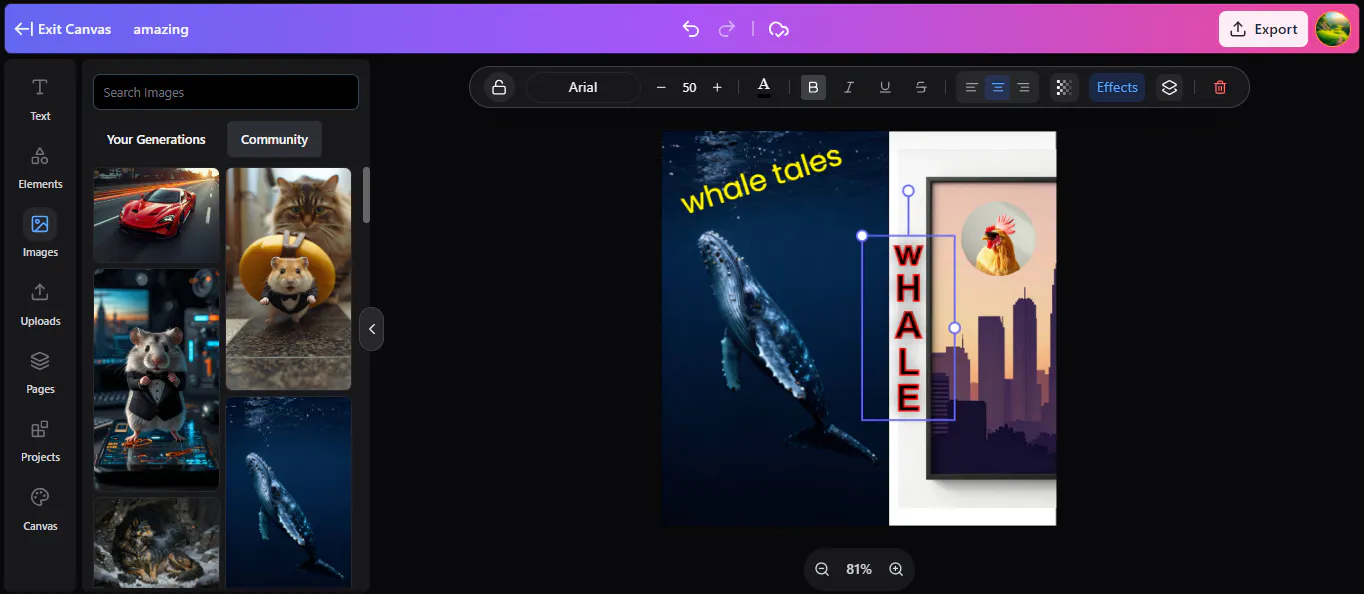Screen dimensions: 1364x594
Task: Delete the selected element with trash icon
Action: [x=1220, y=87]
